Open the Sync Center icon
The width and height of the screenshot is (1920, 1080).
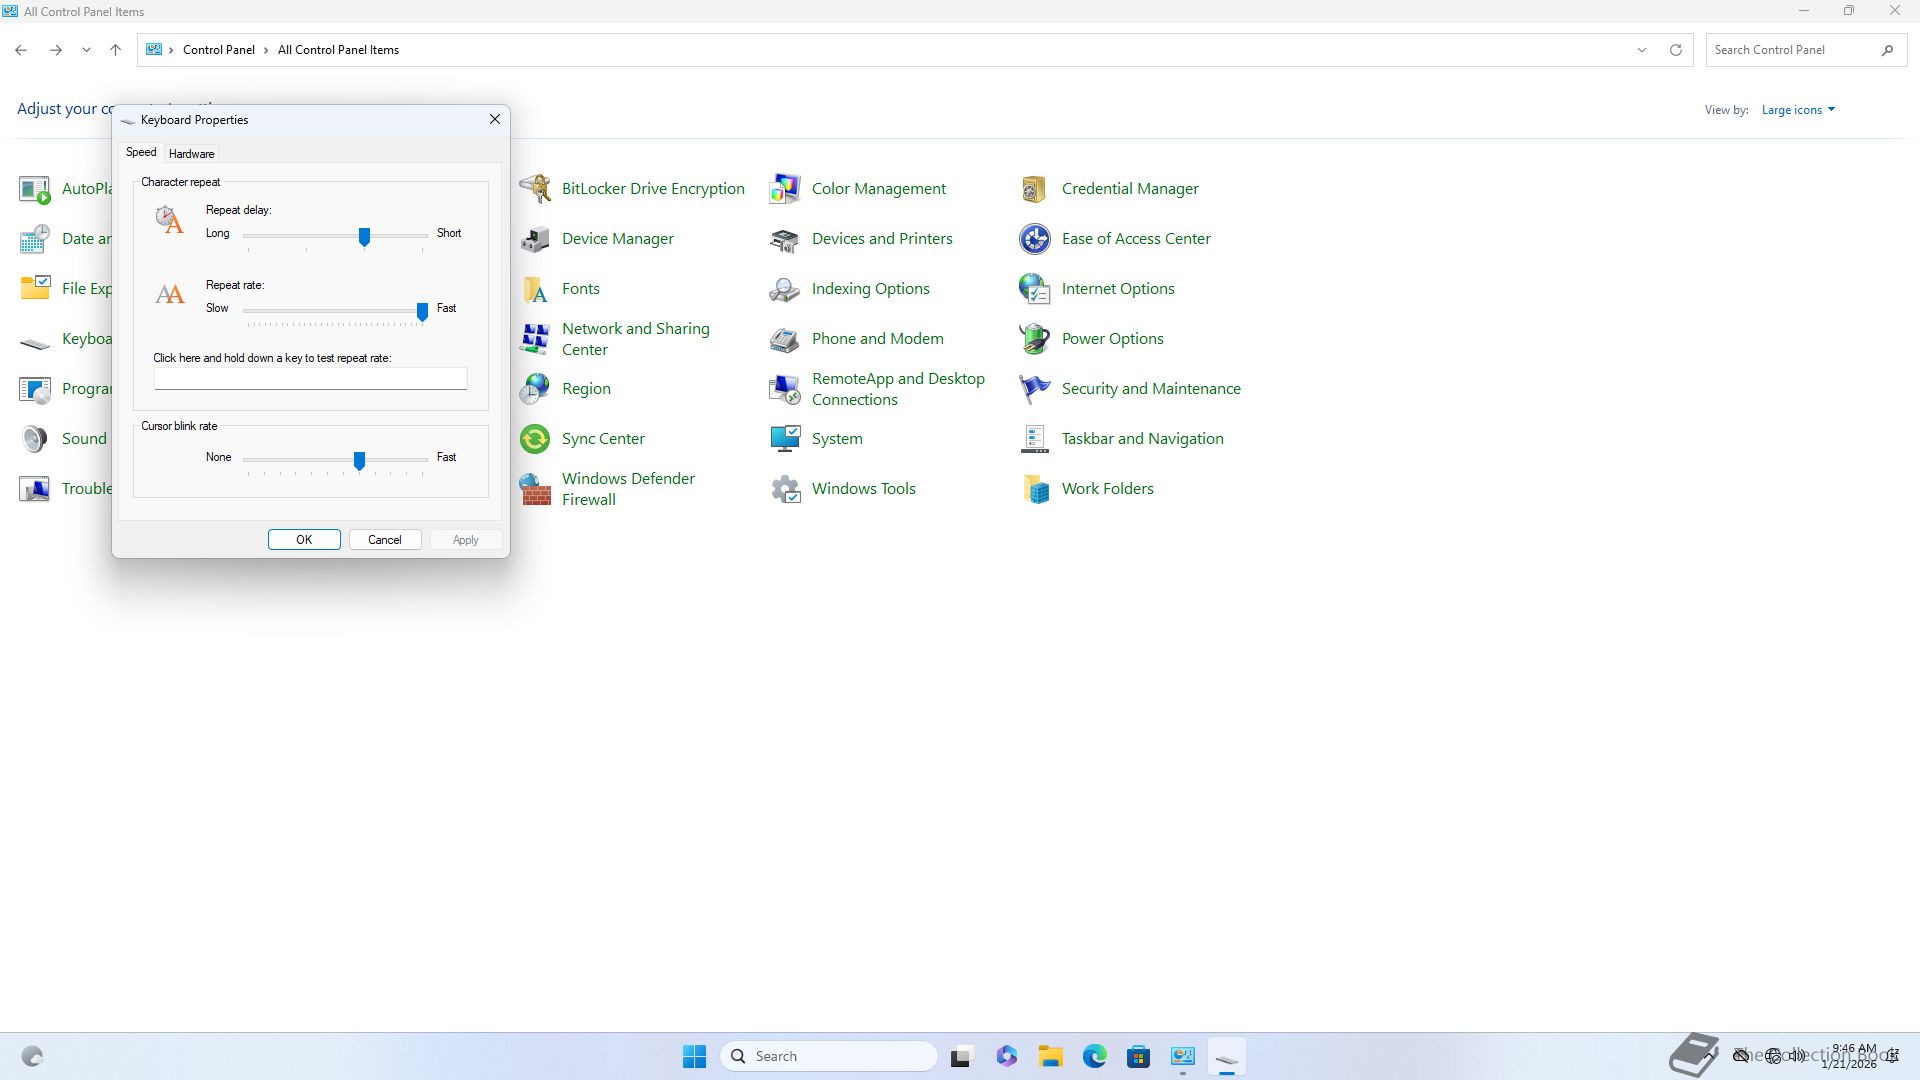(535, 439)
